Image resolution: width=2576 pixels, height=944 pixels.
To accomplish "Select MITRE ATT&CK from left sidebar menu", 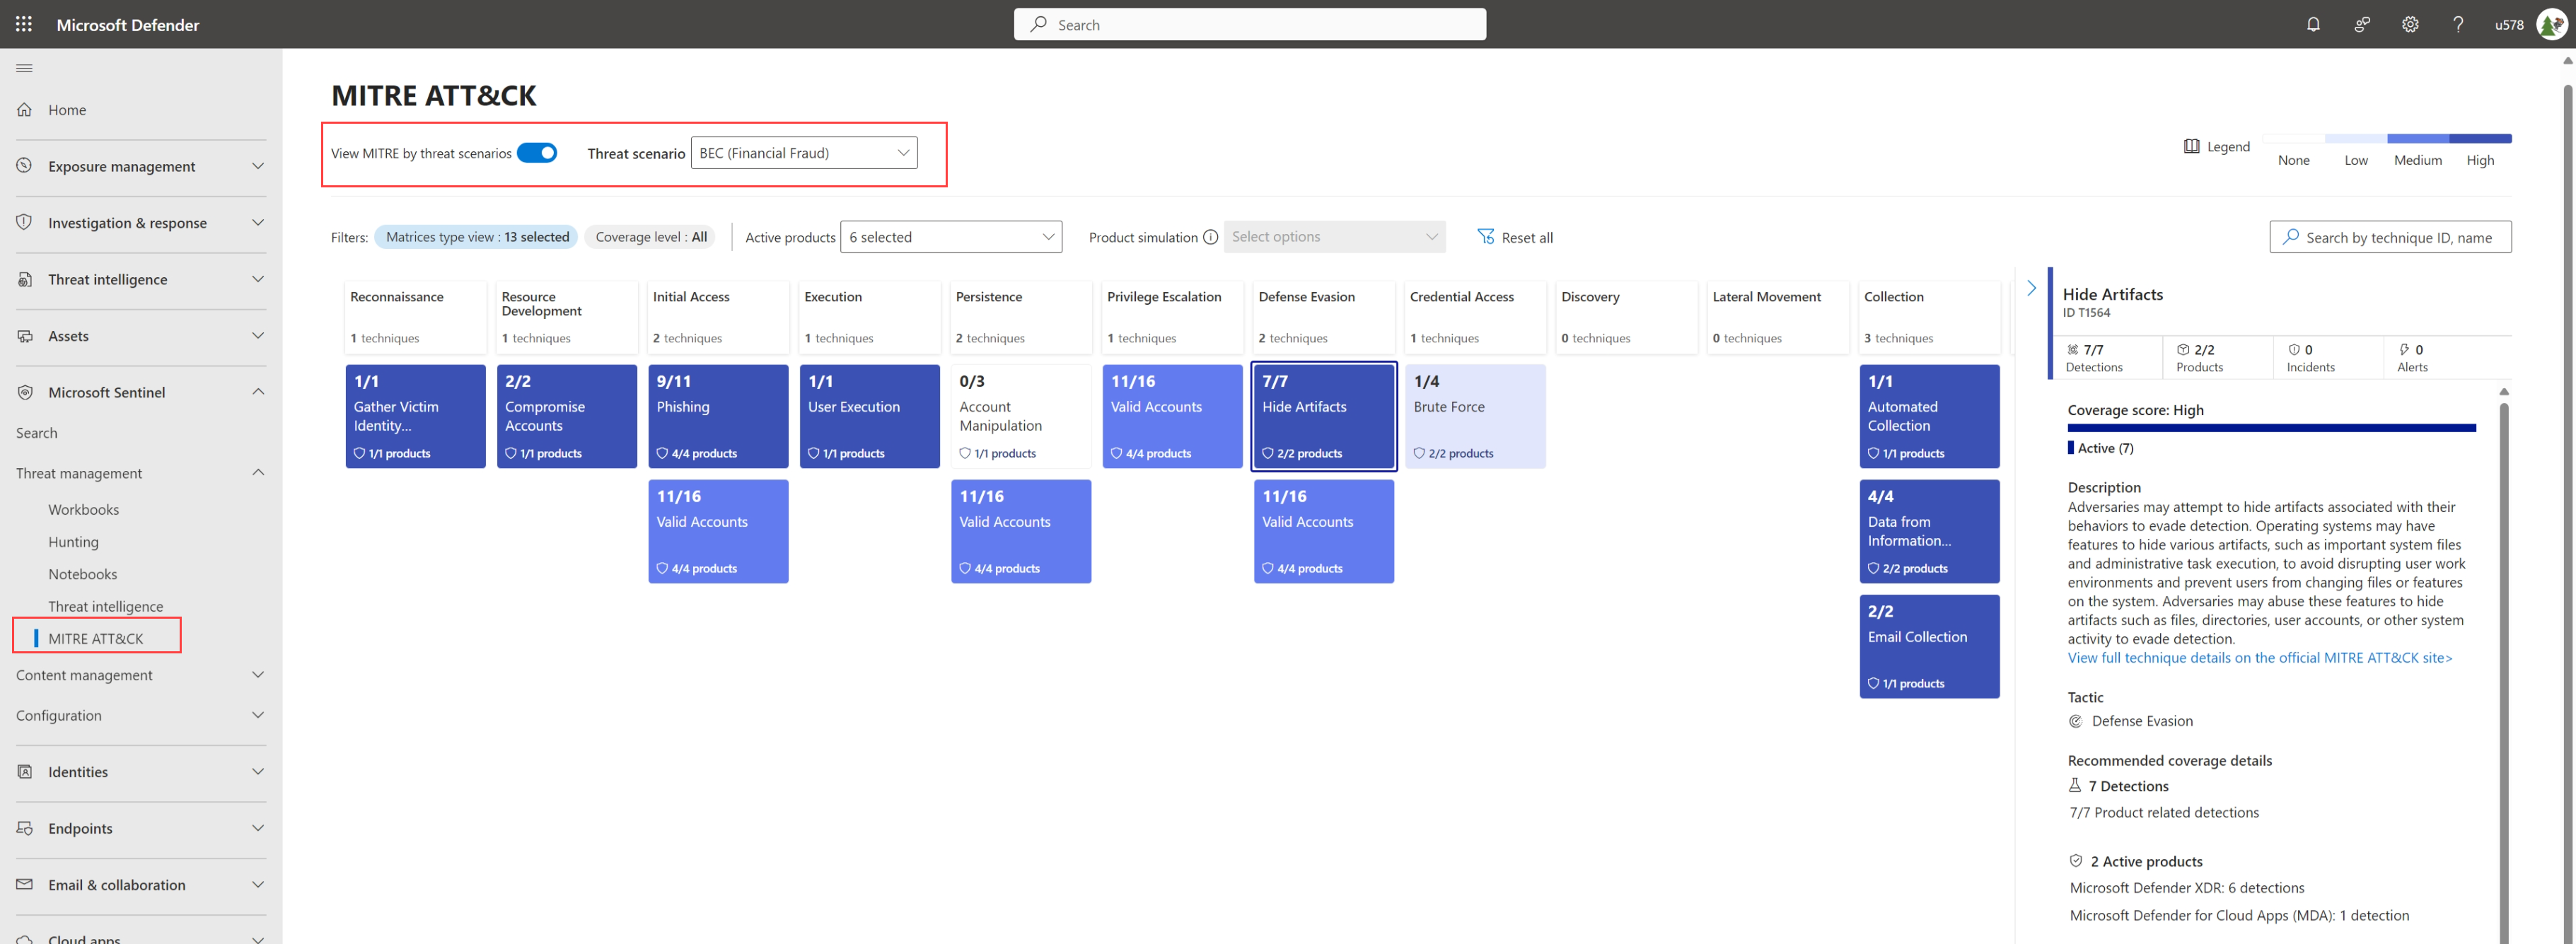I will click(x=93, y=639).
